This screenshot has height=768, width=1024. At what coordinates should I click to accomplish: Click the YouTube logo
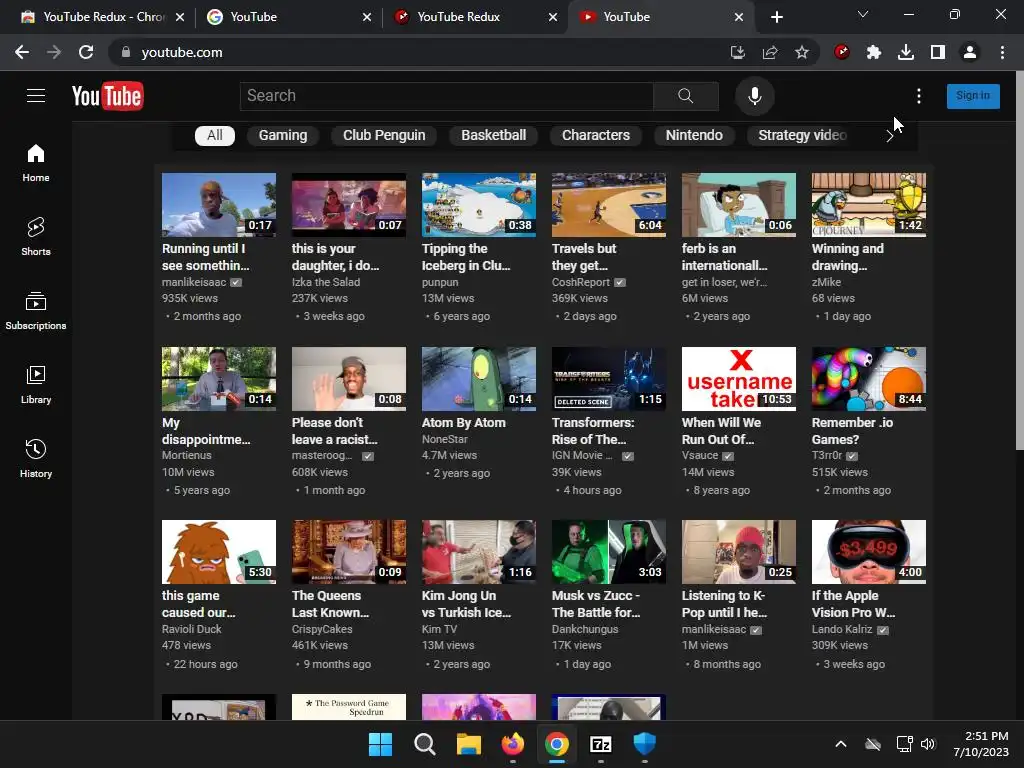click(108, 96)
